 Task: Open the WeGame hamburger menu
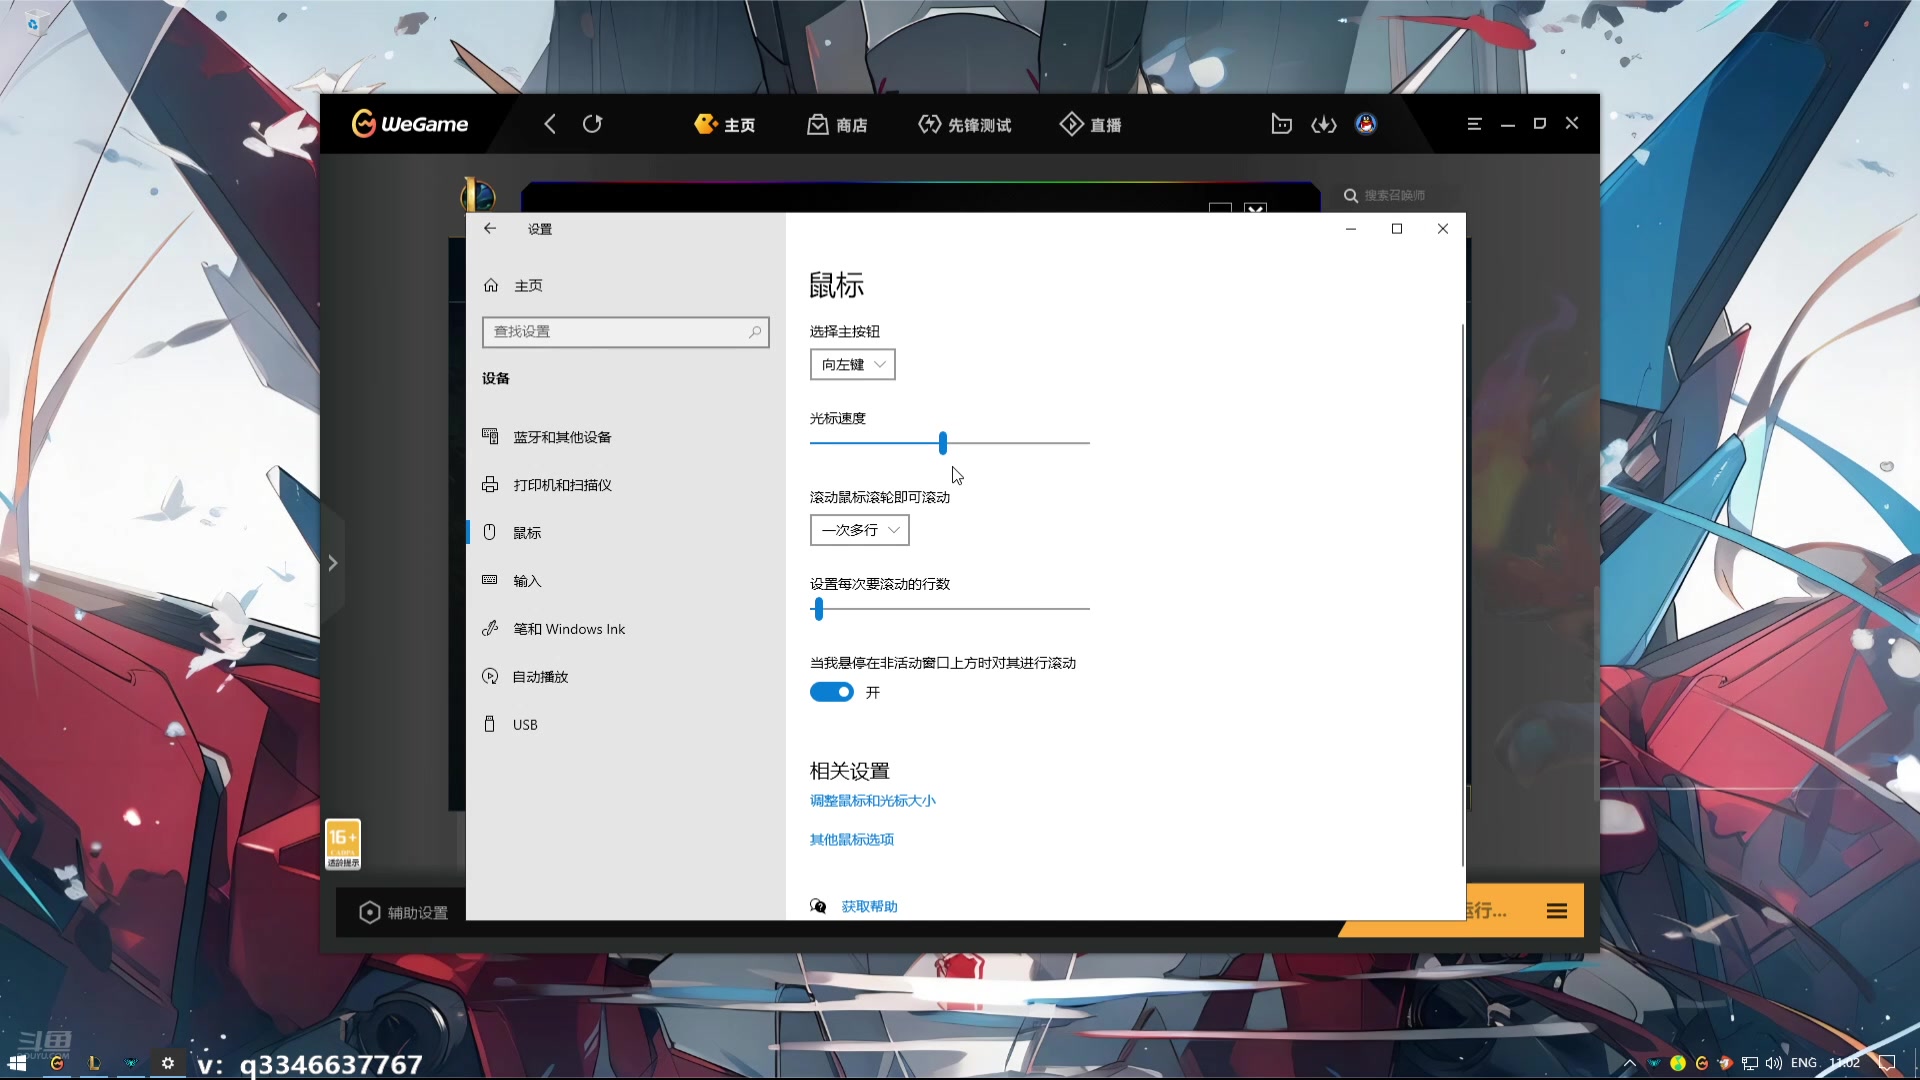(1474, 124)
